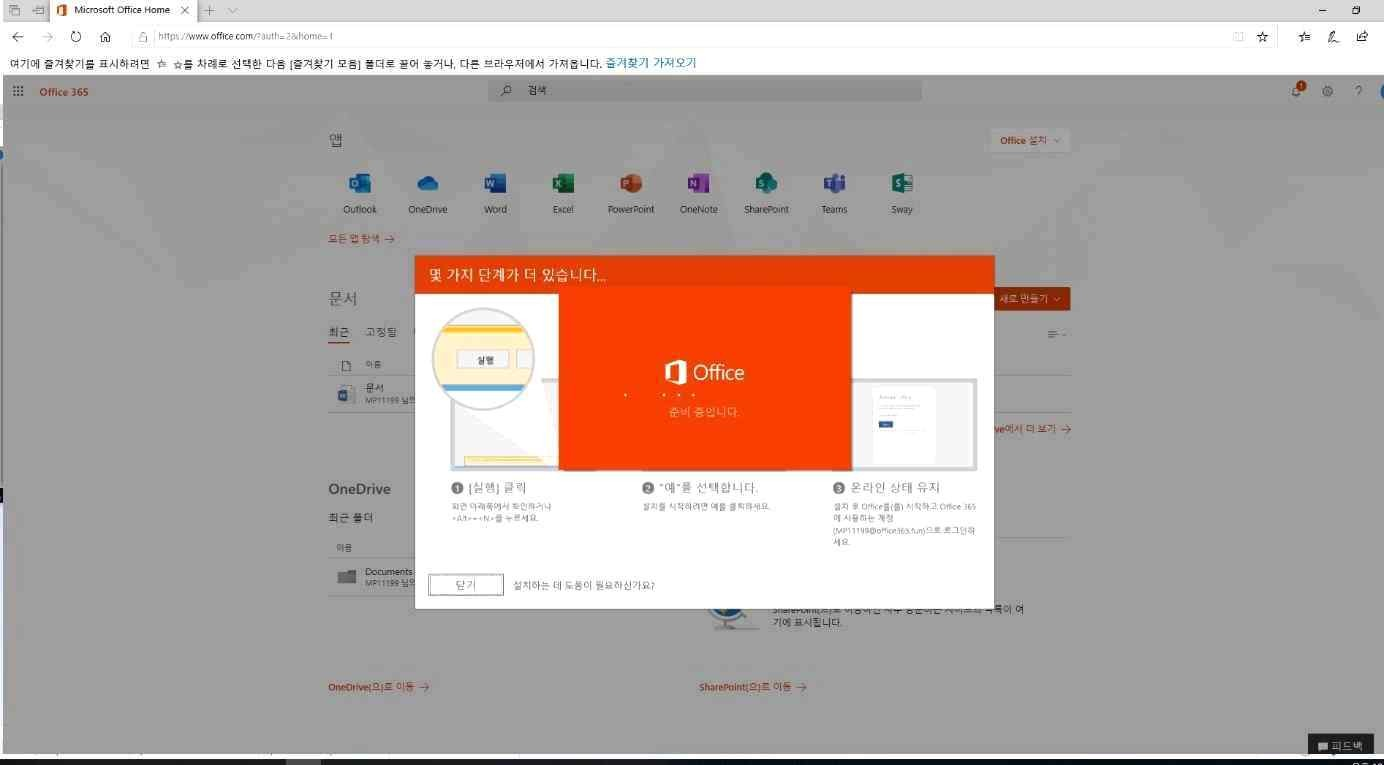
Task: Click the 이름 column header in documents
Action: 373,365
